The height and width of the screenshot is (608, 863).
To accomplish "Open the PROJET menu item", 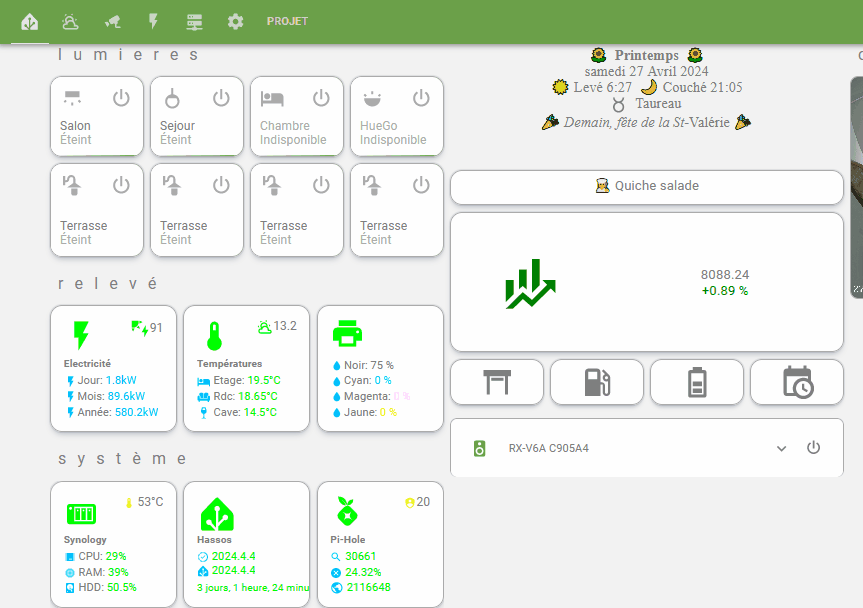I will tap(287, 21).
